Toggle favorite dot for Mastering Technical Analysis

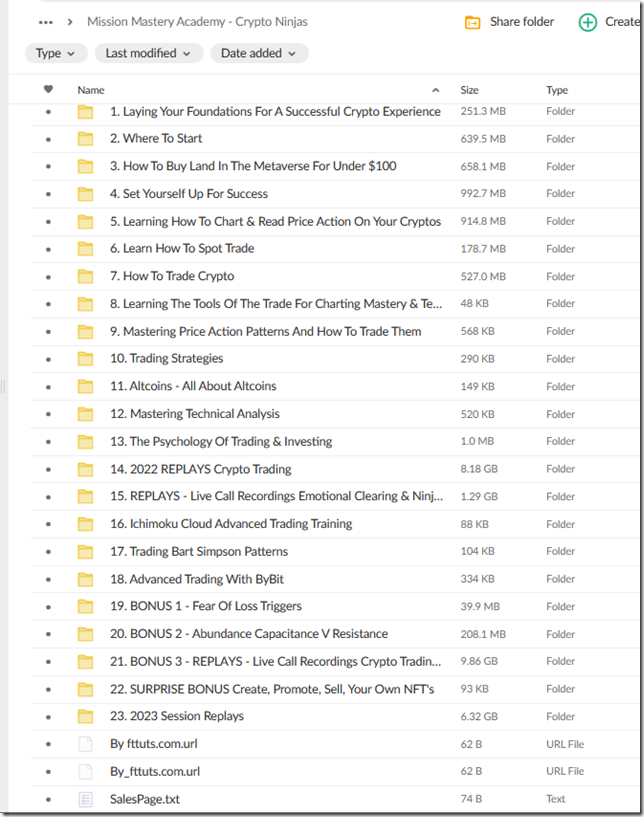pyautogui.click(x=48, y=414)
